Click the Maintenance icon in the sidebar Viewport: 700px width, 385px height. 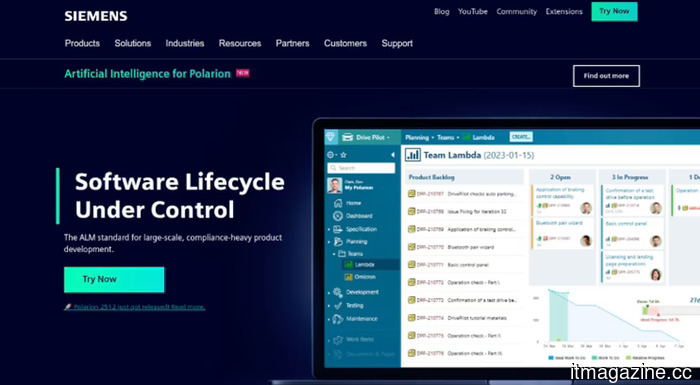[x=338, y=319]
